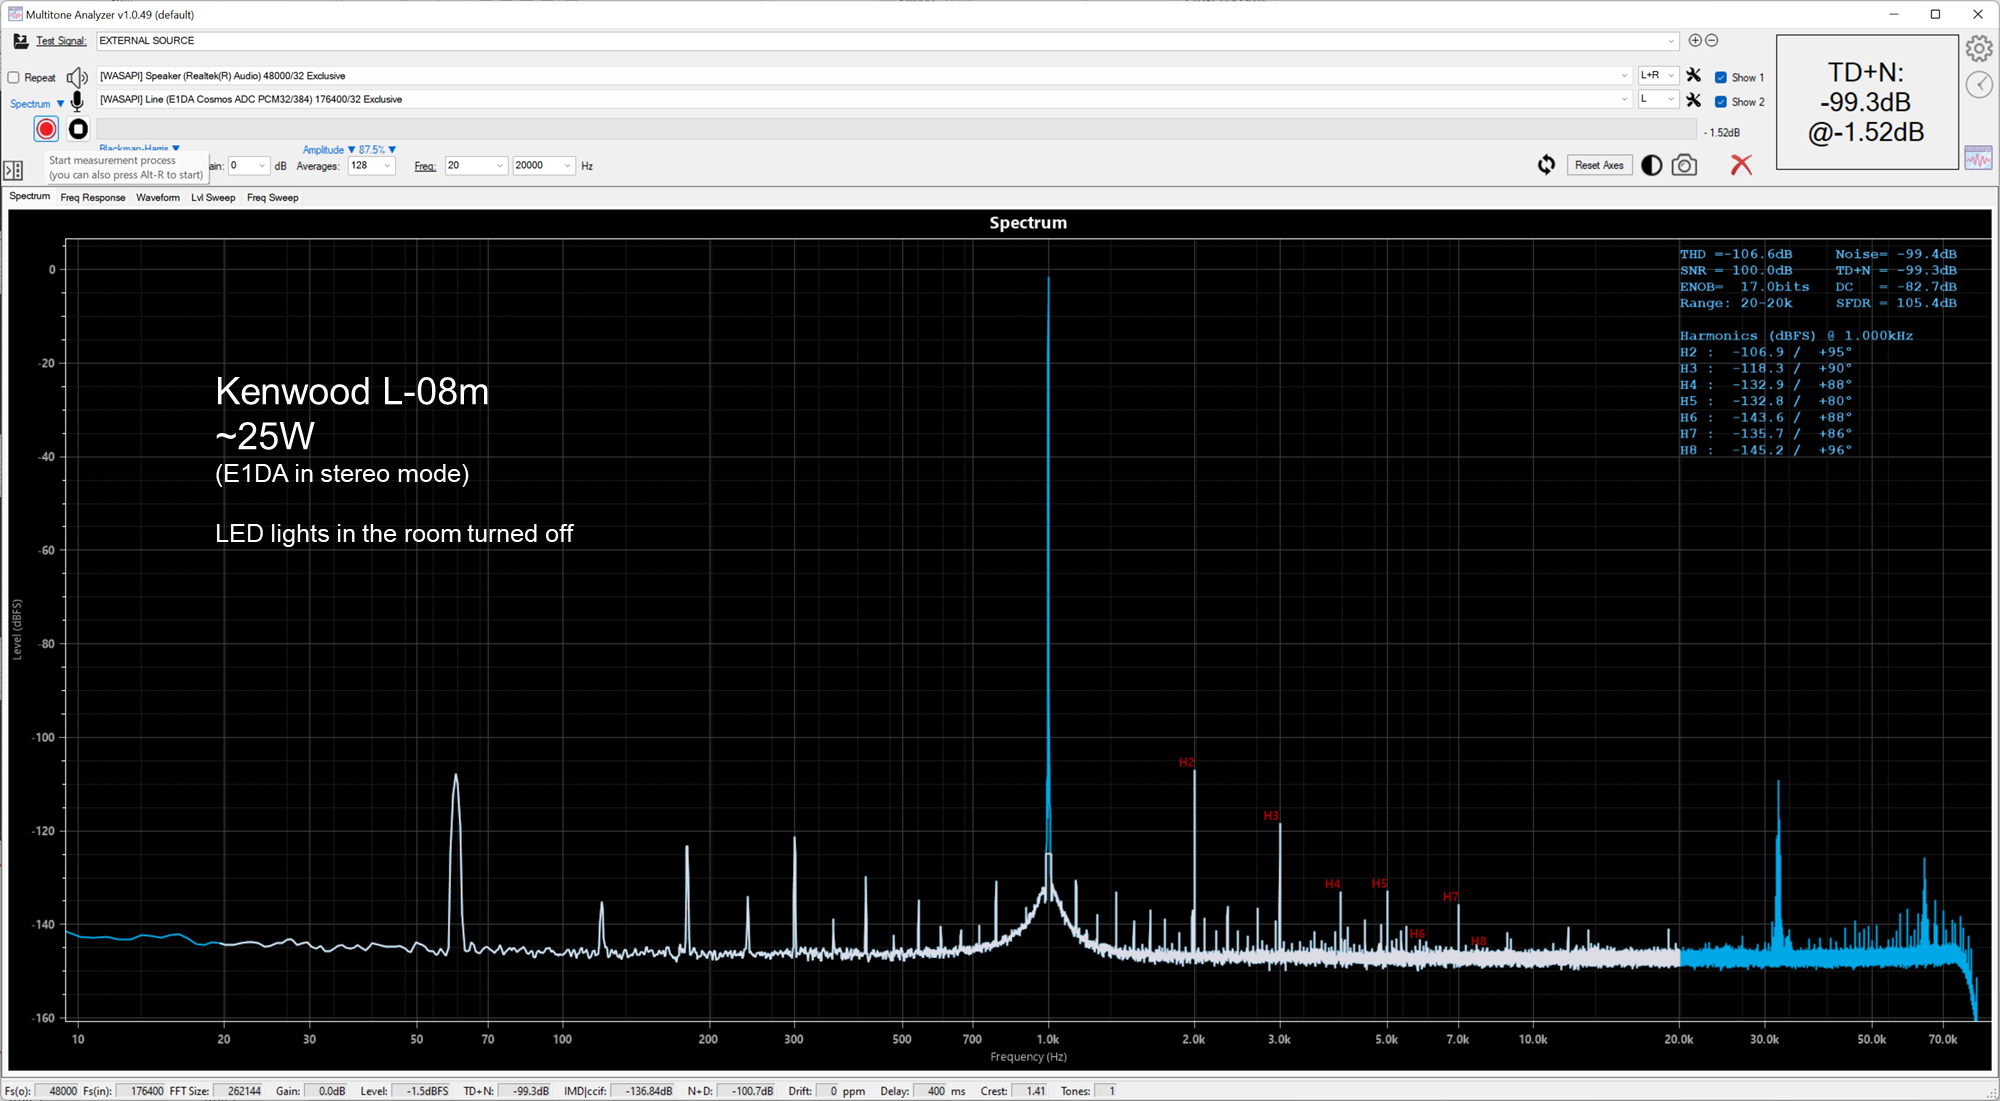Stop the measurement with the stop button
Screen dimensions: 2000x1101
78,129
